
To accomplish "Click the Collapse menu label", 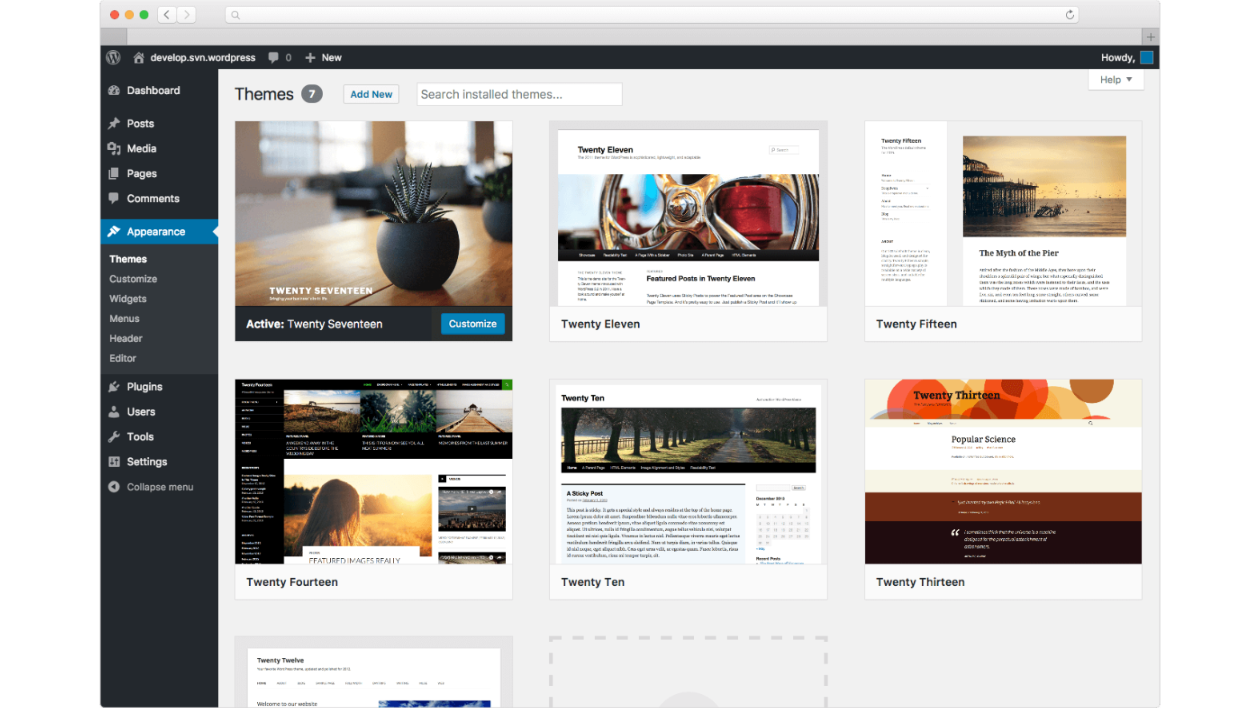I will coord(160,487).
